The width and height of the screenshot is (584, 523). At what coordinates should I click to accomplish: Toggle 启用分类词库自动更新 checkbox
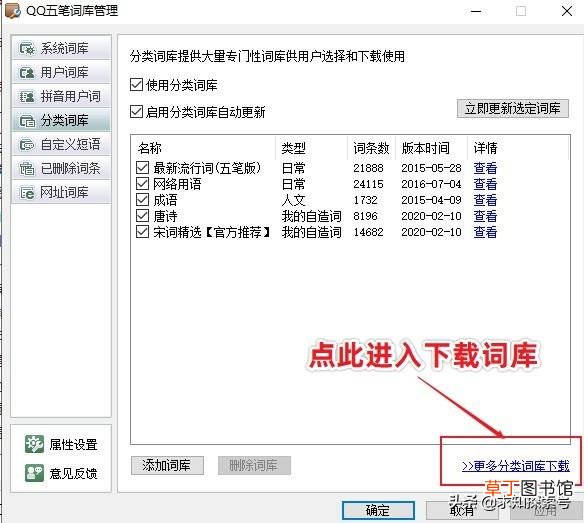[x=136, y=111]
